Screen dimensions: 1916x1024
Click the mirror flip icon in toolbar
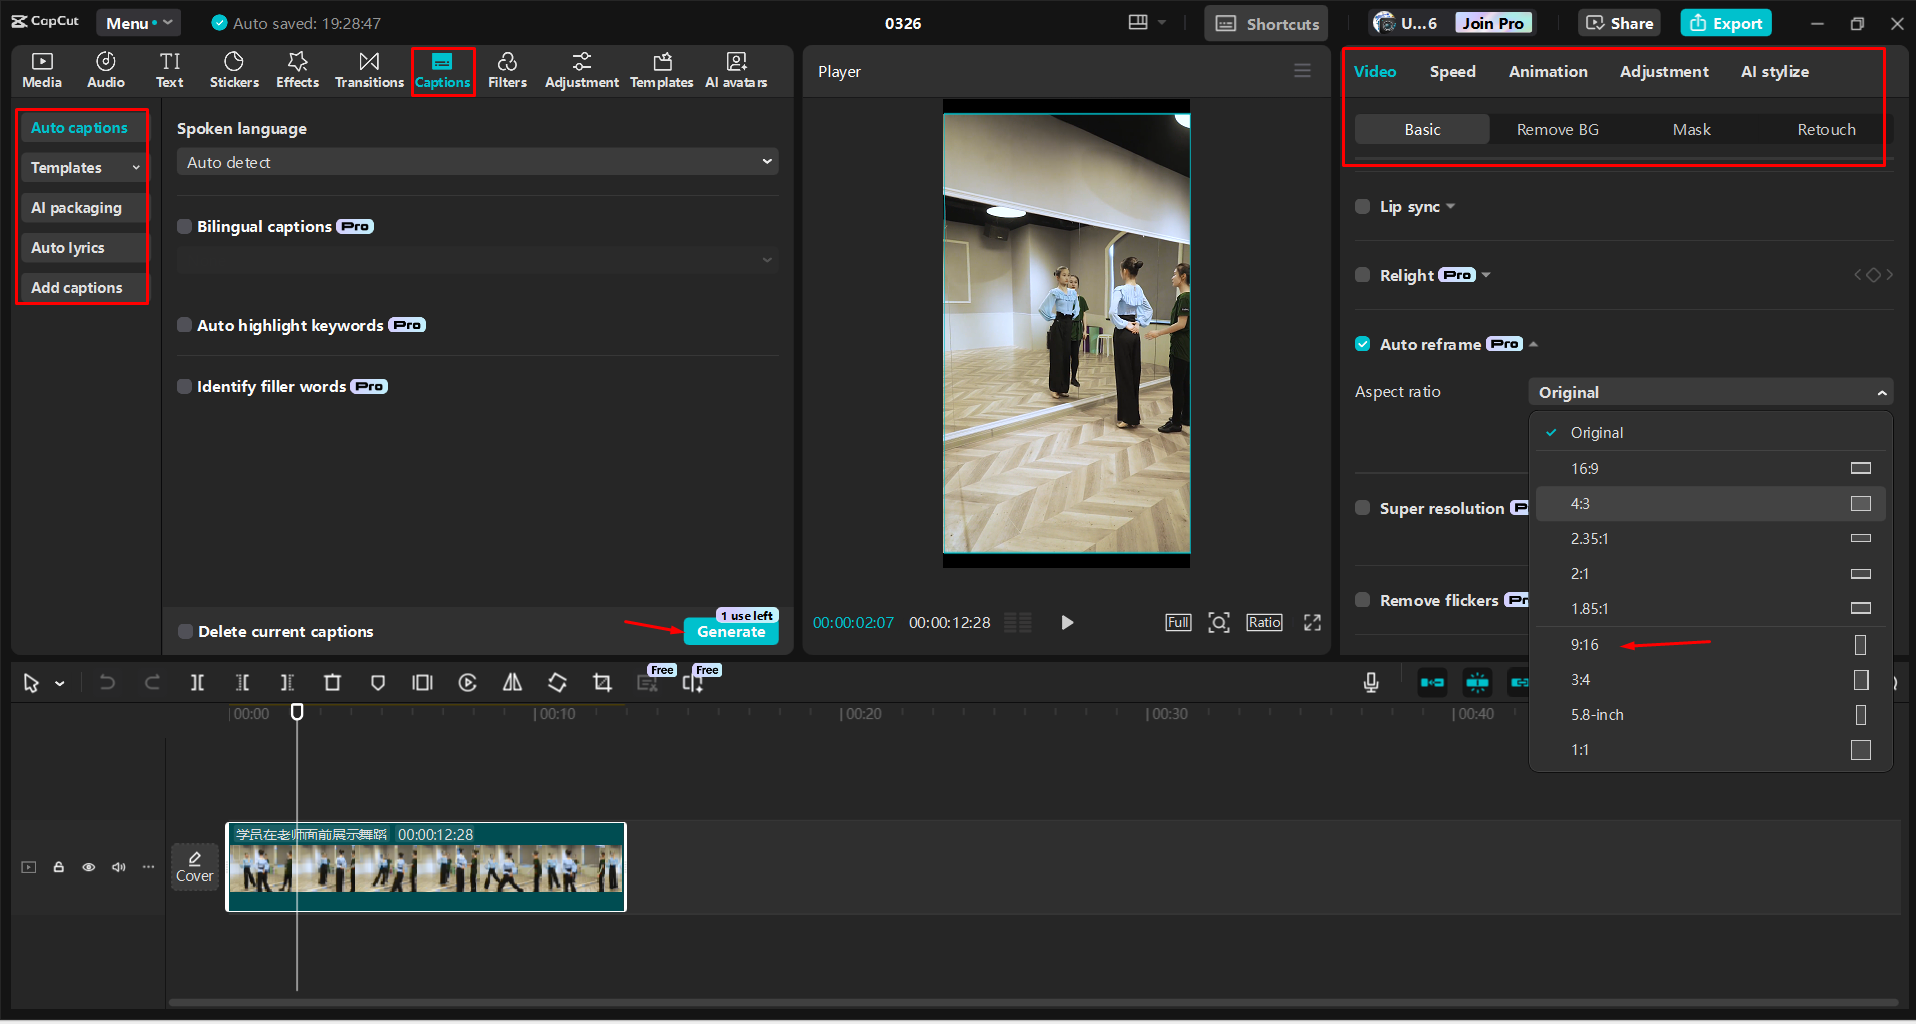(512, 683)
